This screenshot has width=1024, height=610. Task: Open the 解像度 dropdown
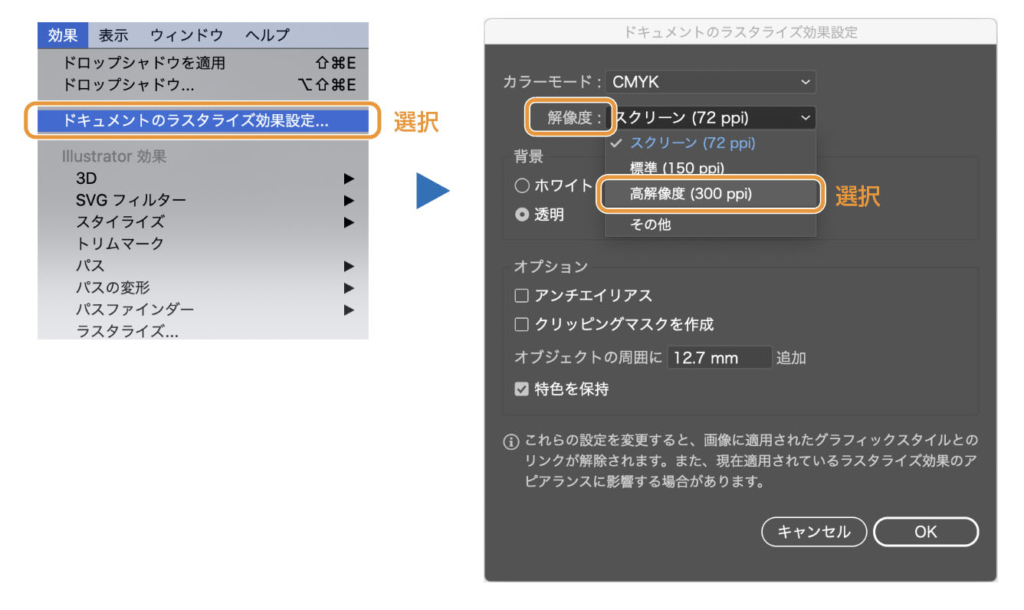click(713, 118)
